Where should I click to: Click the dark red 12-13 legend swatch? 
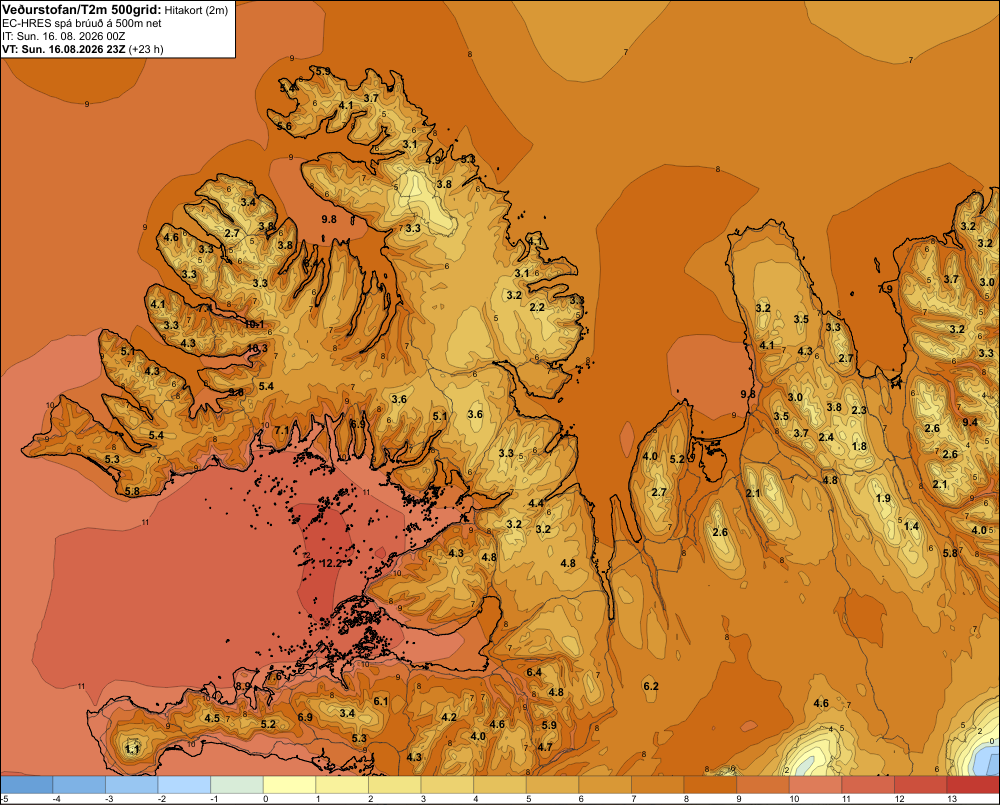click(x=920, y=785)
